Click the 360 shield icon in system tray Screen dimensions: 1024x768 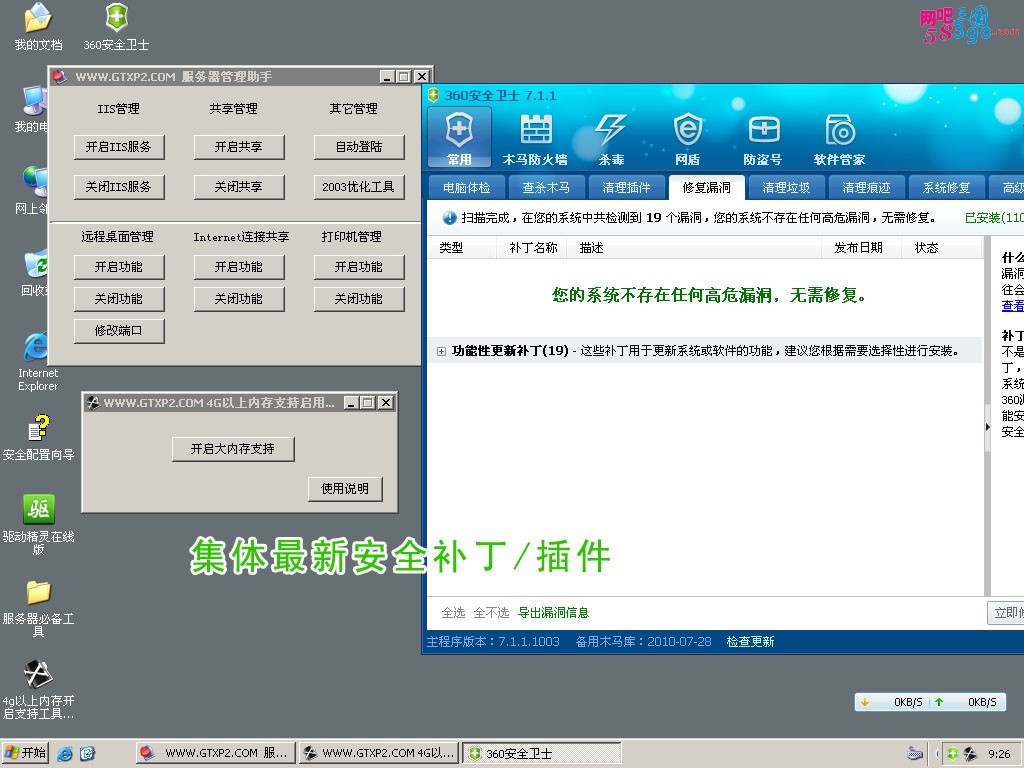(953, 754)
